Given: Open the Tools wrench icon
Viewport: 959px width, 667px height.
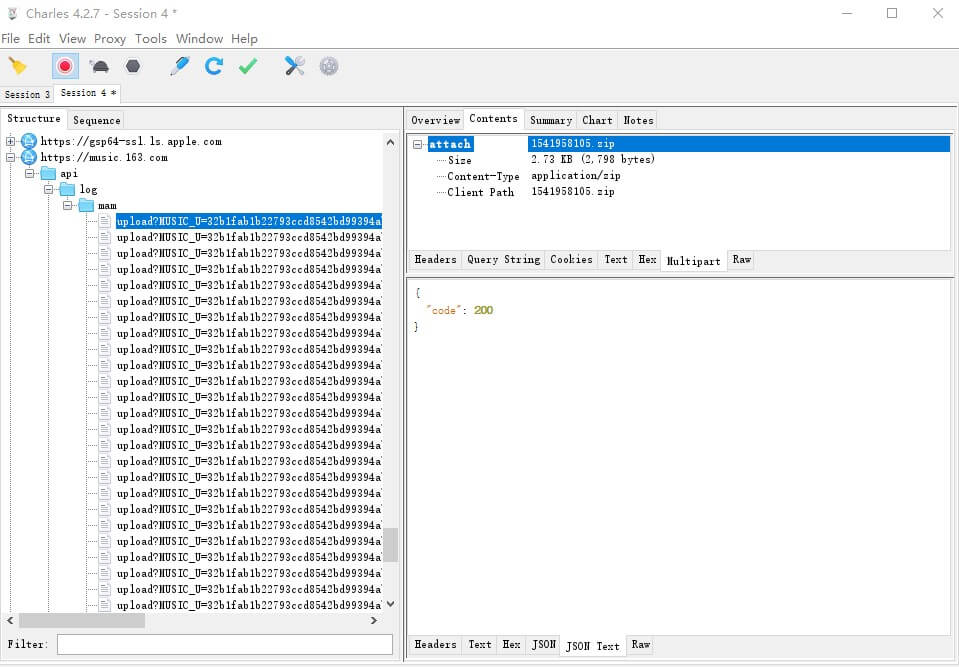Looking at the screenshot, I should click(x=295, y=66).
